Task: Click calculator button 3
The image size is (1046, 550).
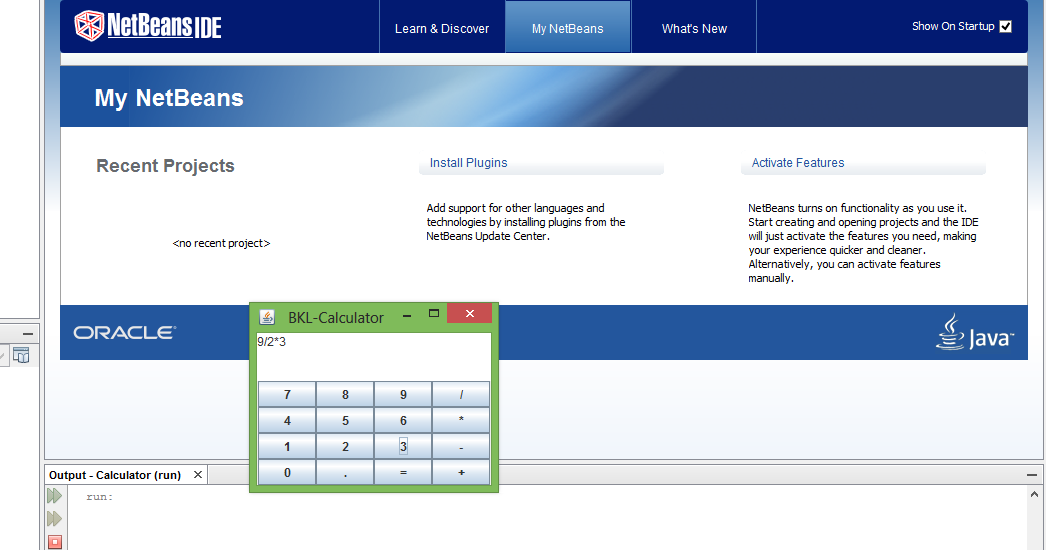Action: click(x=403, y=447)
